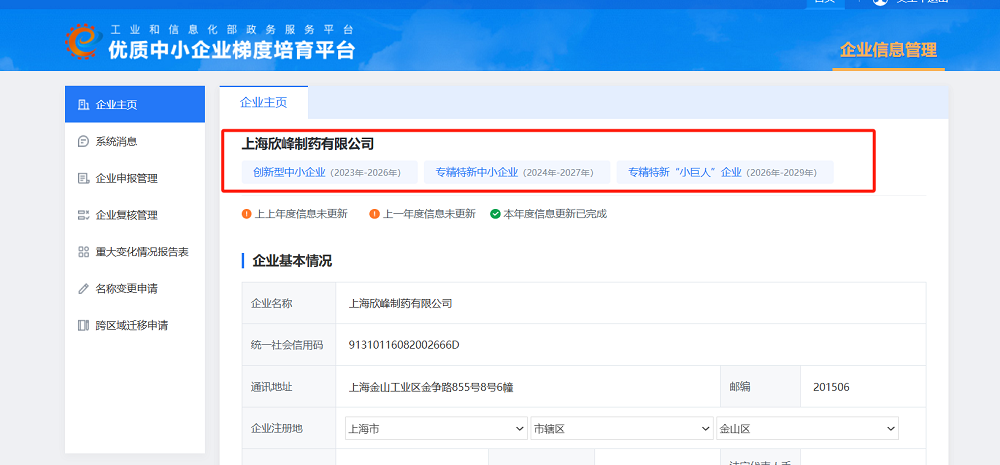Open 跨区域迁移申请 in the left sidebar

[135, 325]
